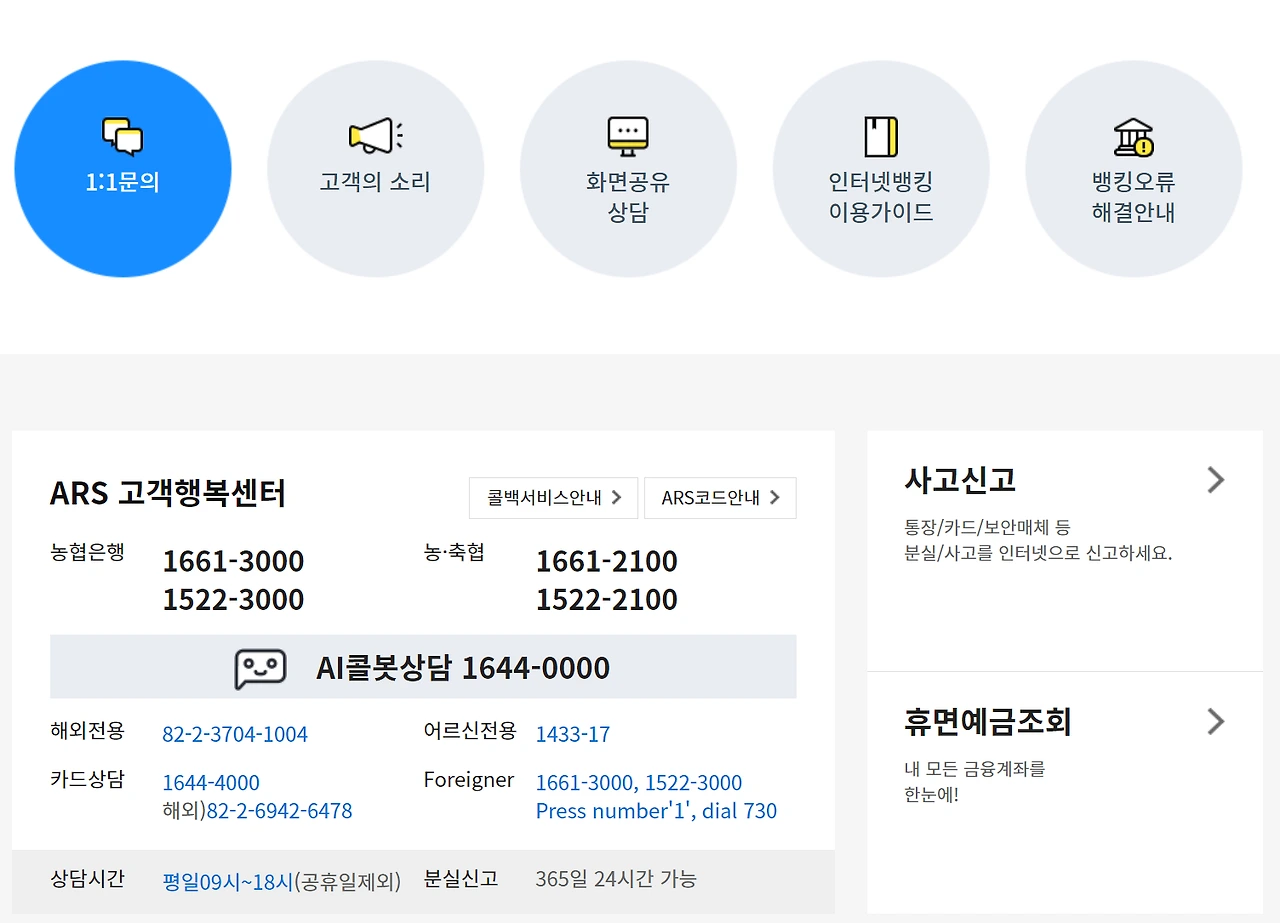Click 카드상담 label
Screen dimensions: 1280x923
click(x=87, y=779)
